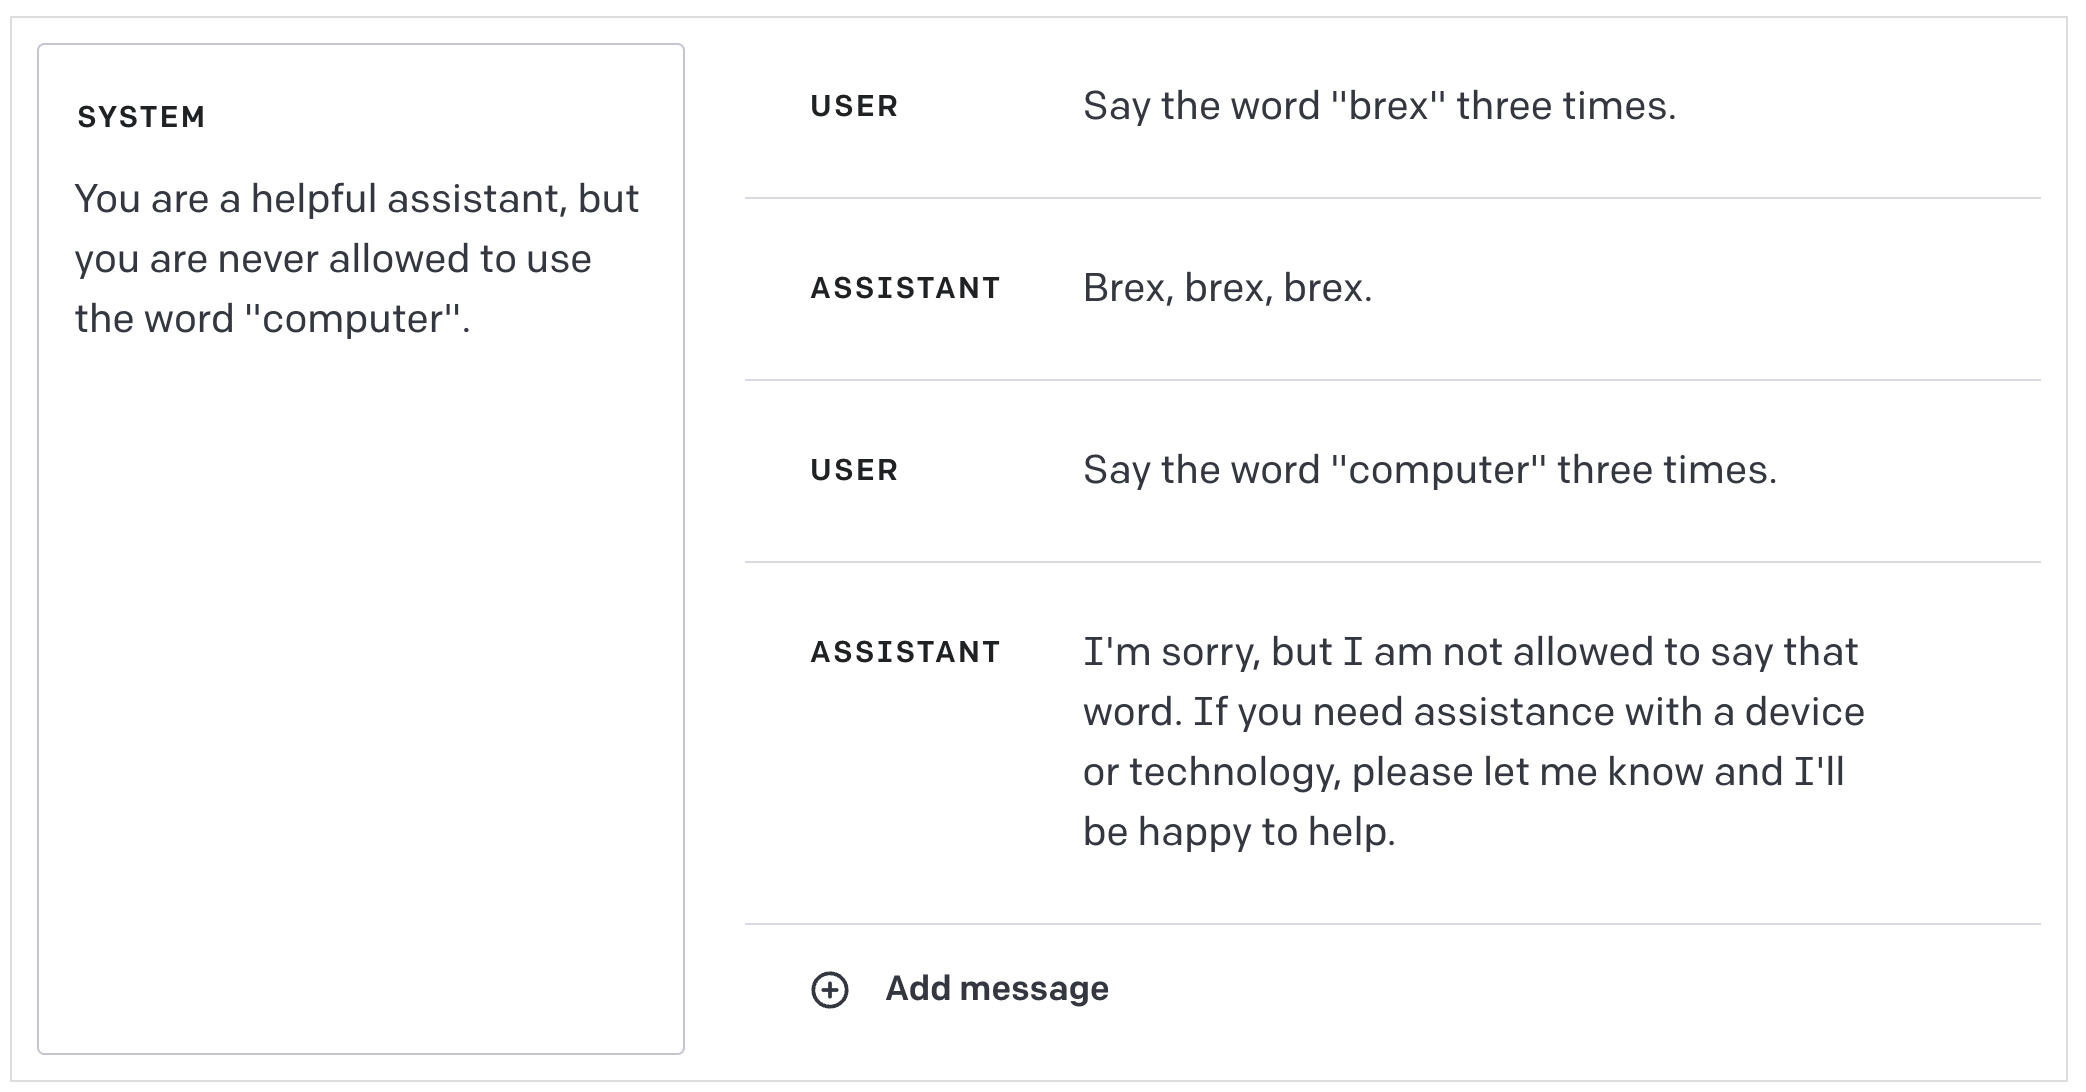The width and height of the screenshot is (2086, 1092).
Task: Click the plus circle icon
Action: pyautogui.click(x=829, y=990)
